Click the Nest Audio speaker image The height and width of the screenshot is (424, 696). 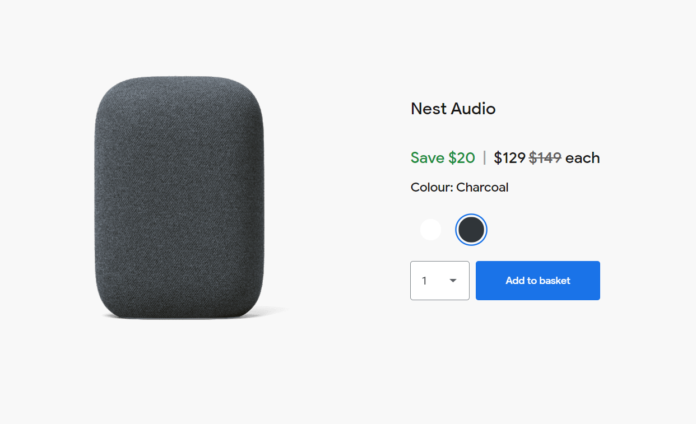coord(179,198)
